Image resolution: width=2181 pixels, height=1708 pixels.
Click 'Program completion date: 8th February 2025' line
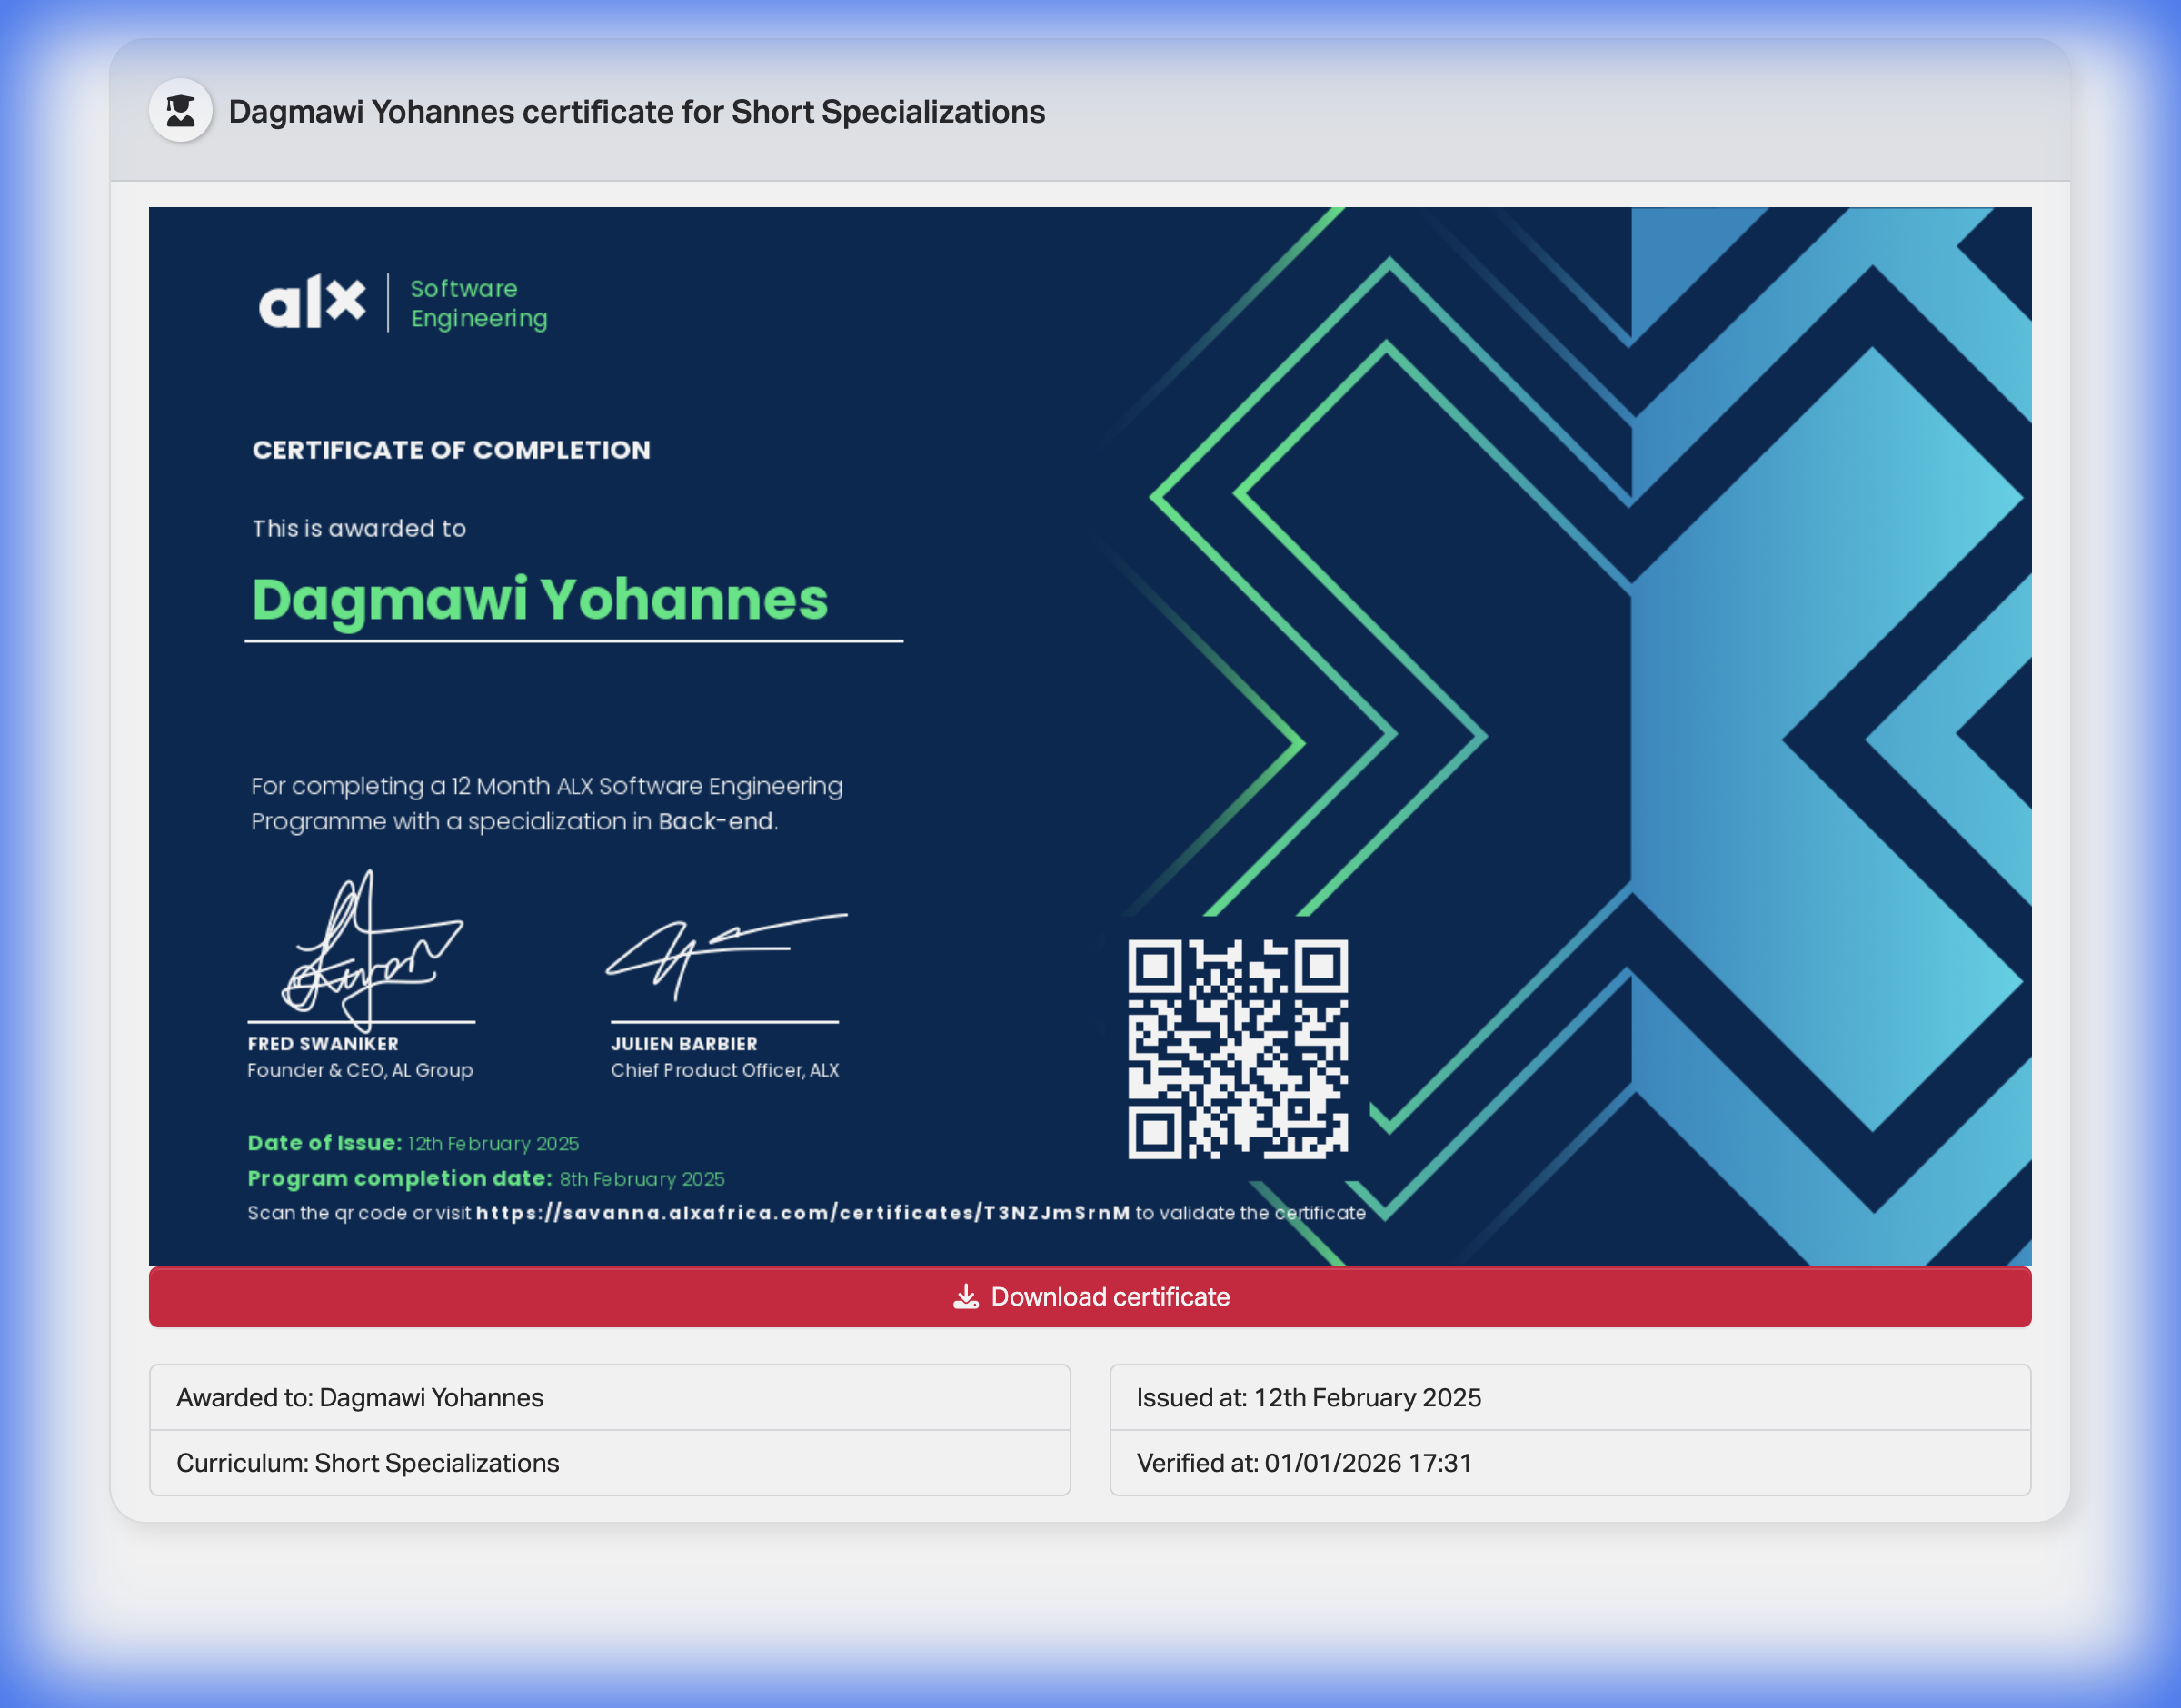(x=486, y=1178)
